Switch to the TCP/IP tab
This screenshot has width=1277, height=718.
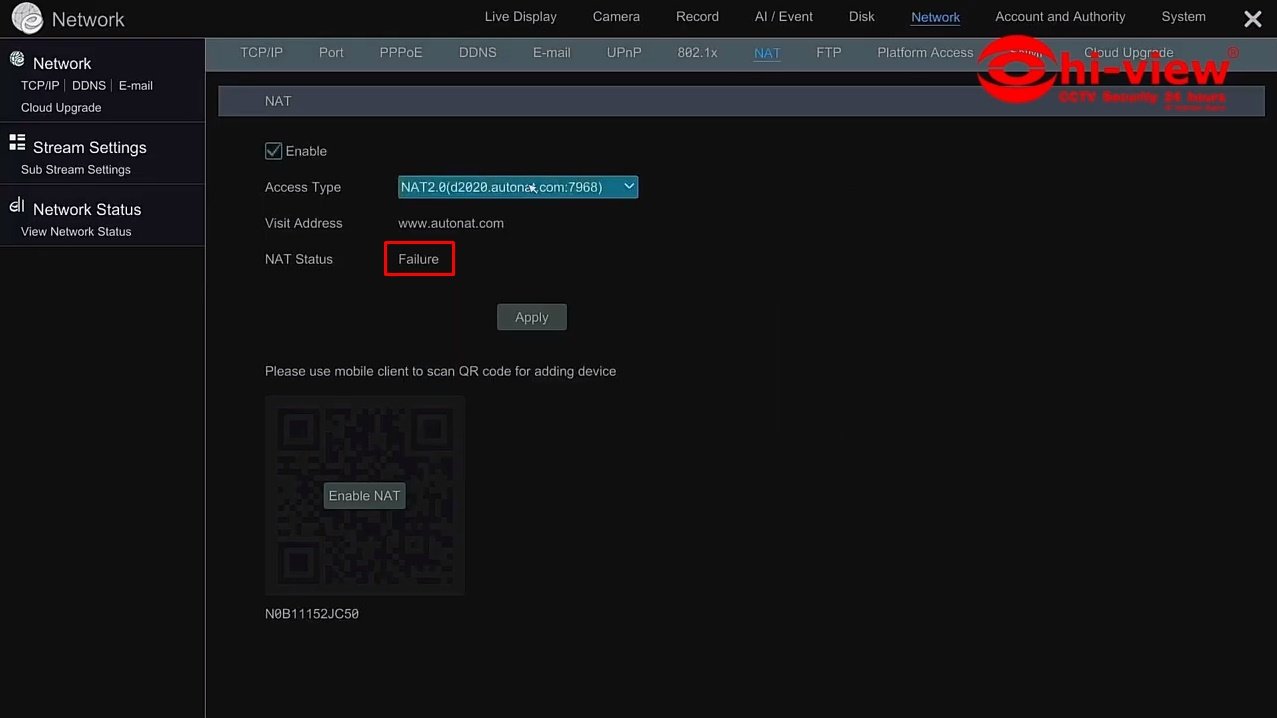click(261, 53)
